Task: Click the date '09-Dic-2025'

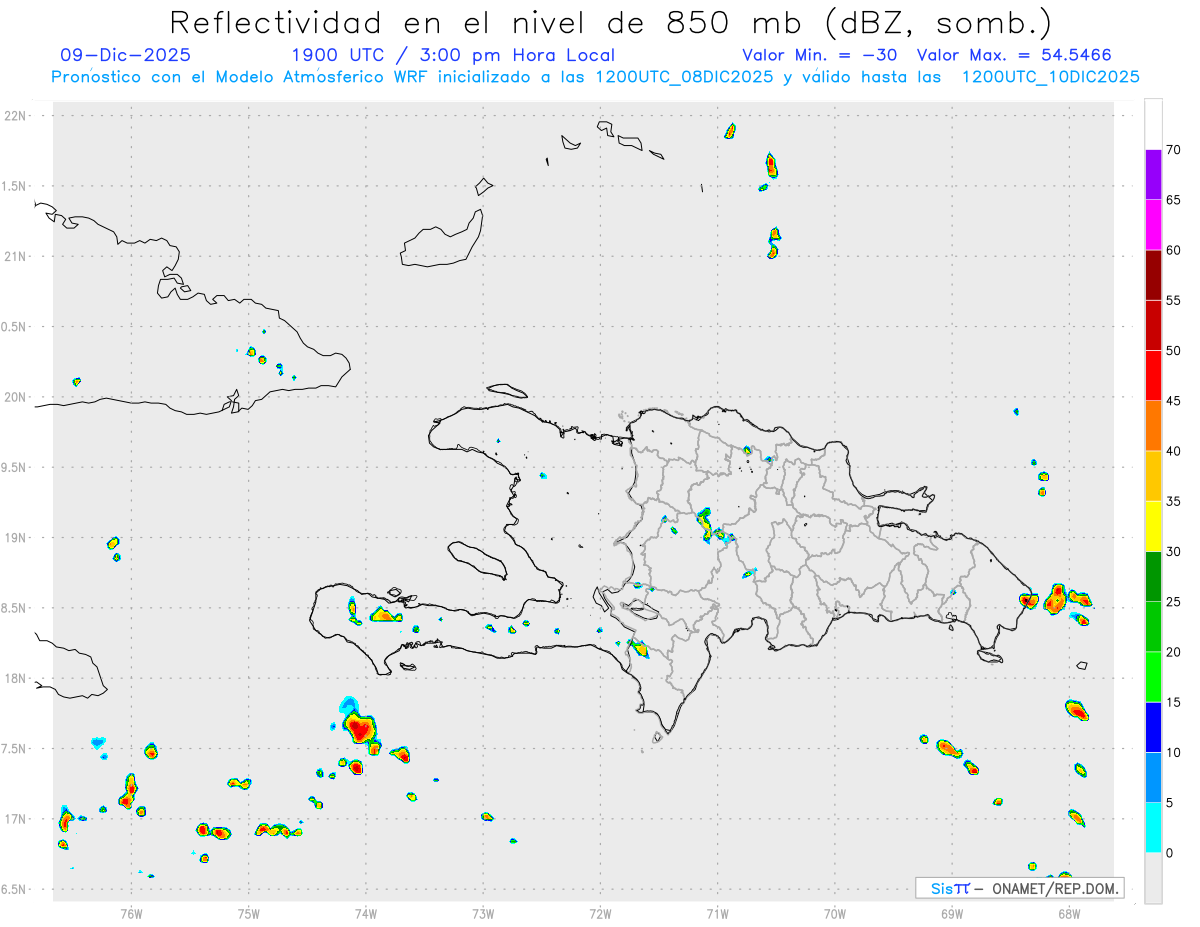Action: pyautogui.click(x=125, y=56)
